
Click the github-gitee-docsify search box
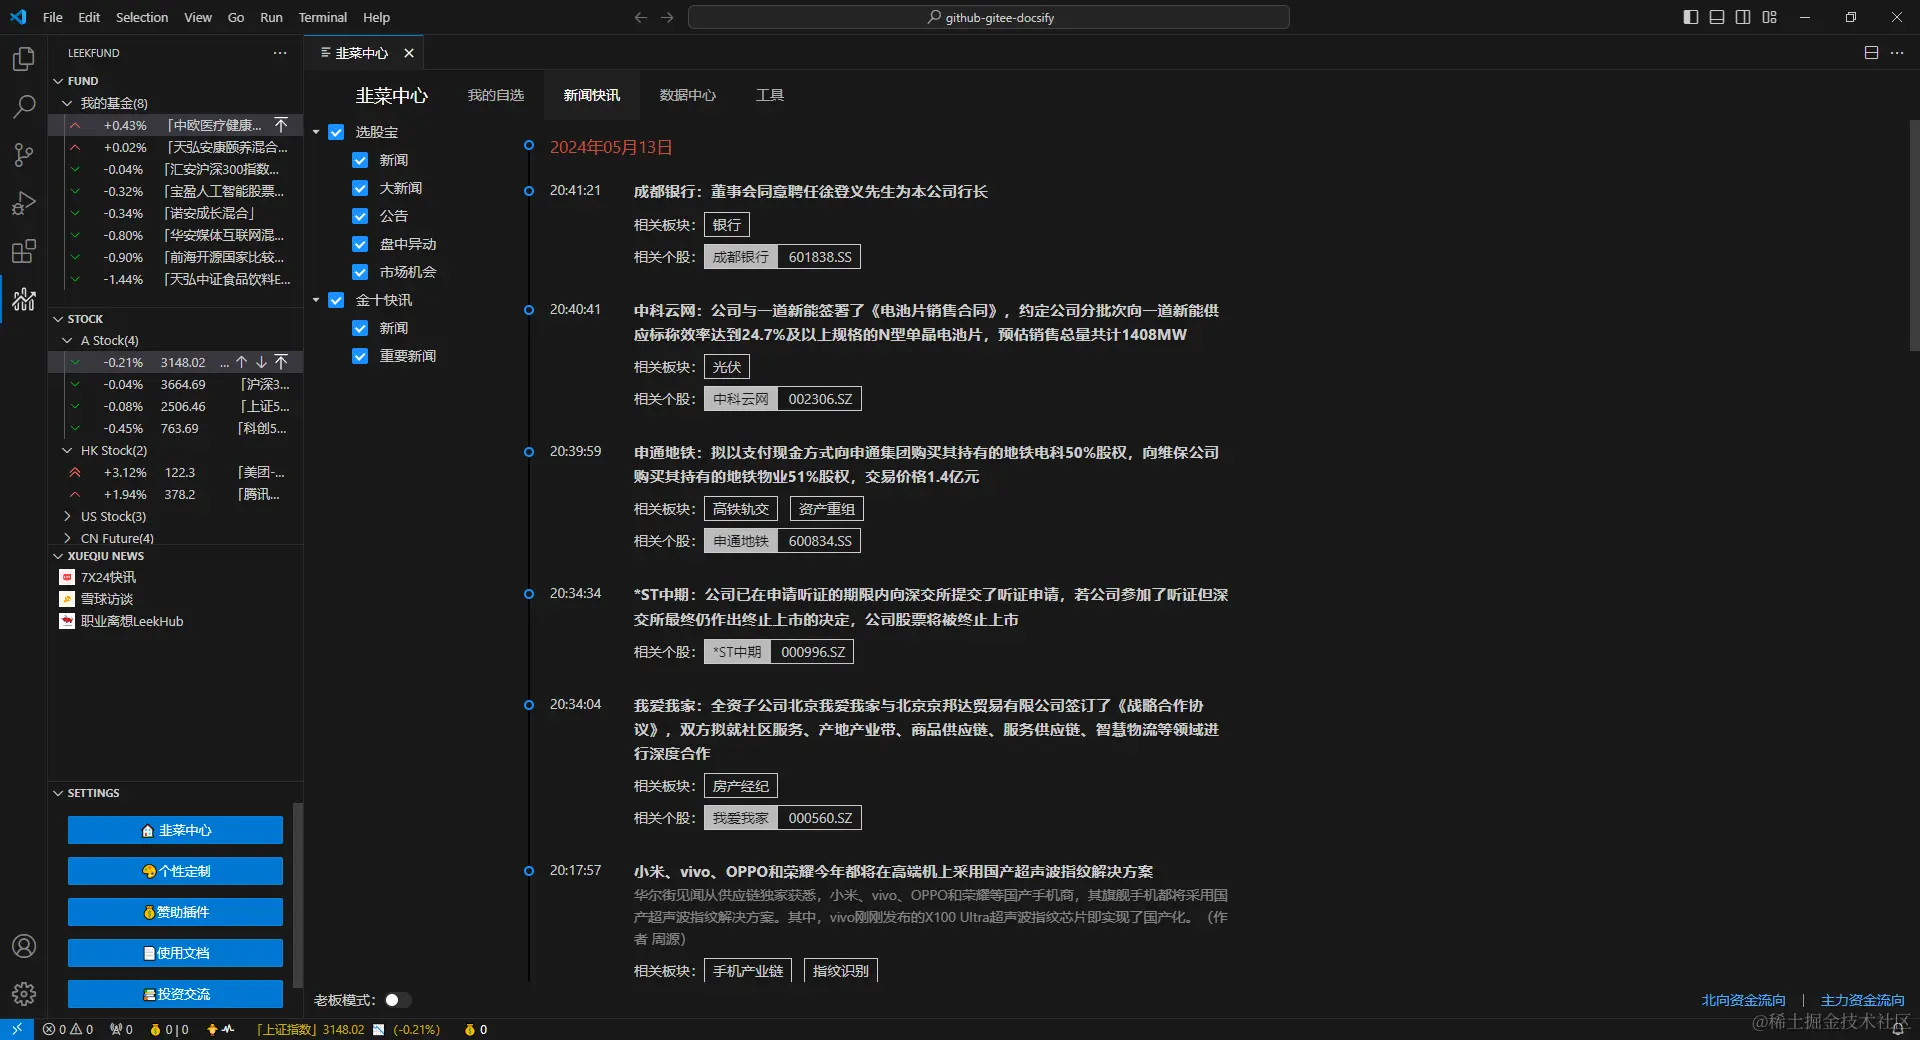(989, 17)
